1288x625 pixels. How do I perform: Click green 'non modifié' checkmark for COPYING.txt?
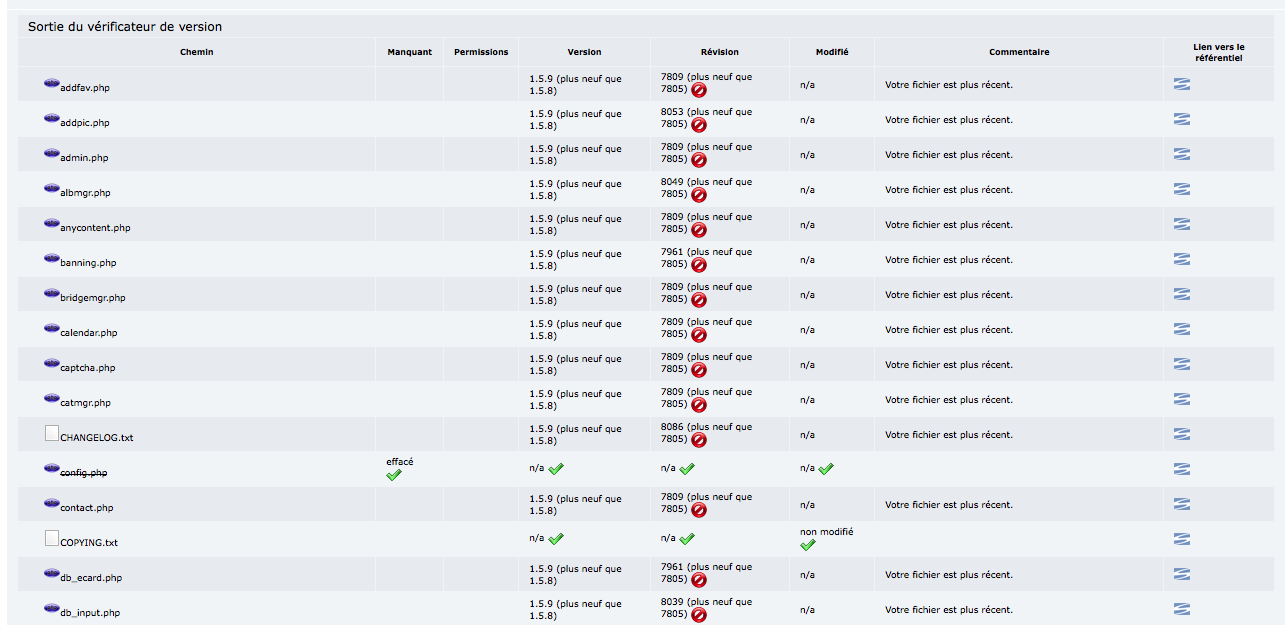pos(808,545)
